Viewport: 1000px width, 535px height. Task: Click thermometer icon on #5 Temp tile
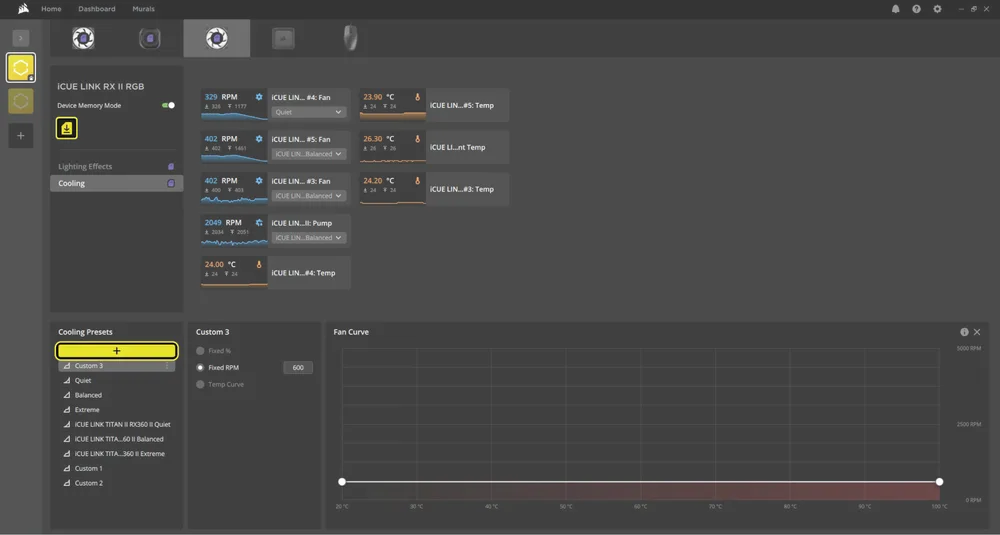pyautogui.click(x=418, y=97)
